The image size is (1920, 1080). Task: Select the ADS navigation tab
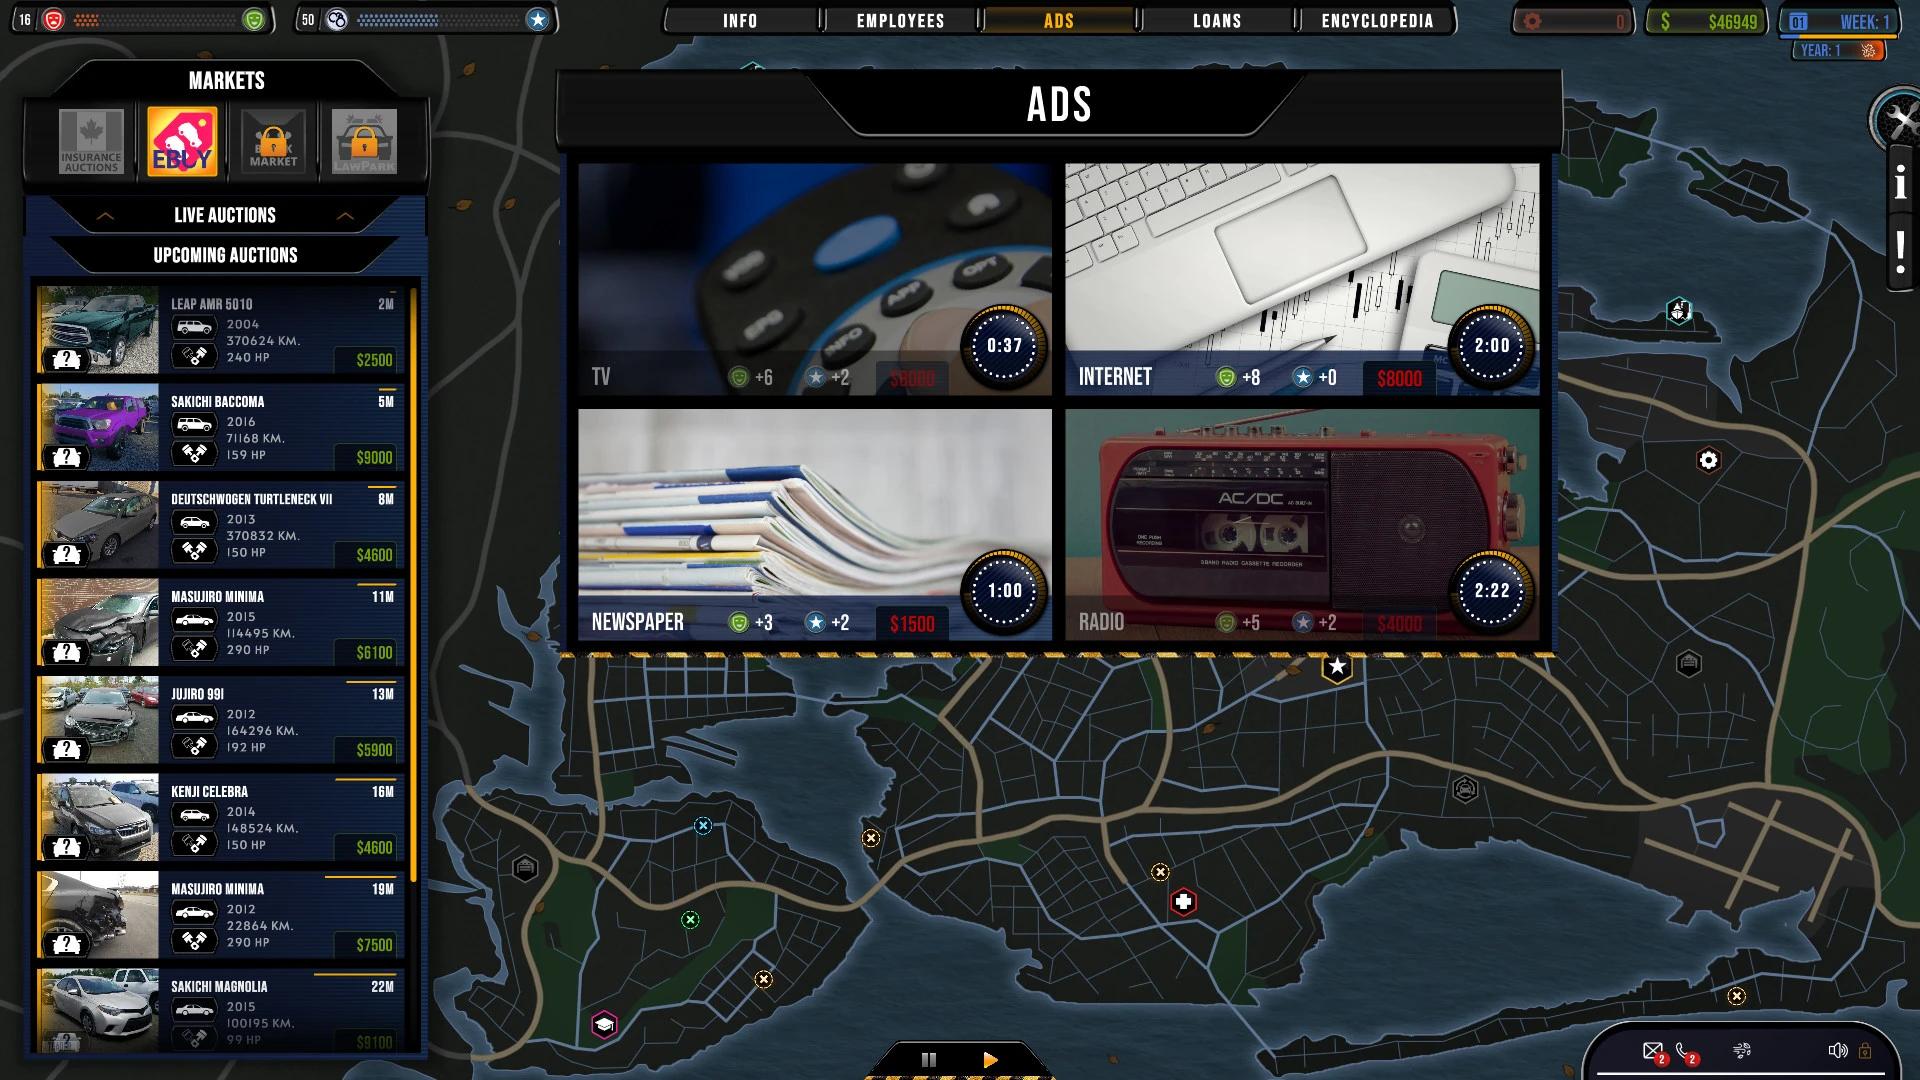click(1059, 20)
